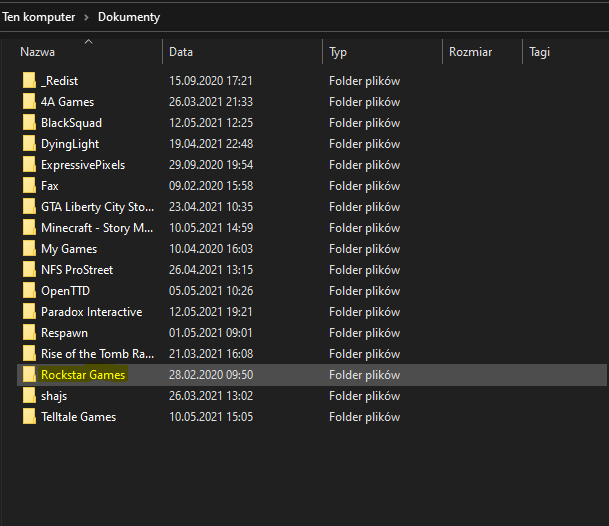
Task: Click the Rozmiar column header
Action: tap(470, 52)
